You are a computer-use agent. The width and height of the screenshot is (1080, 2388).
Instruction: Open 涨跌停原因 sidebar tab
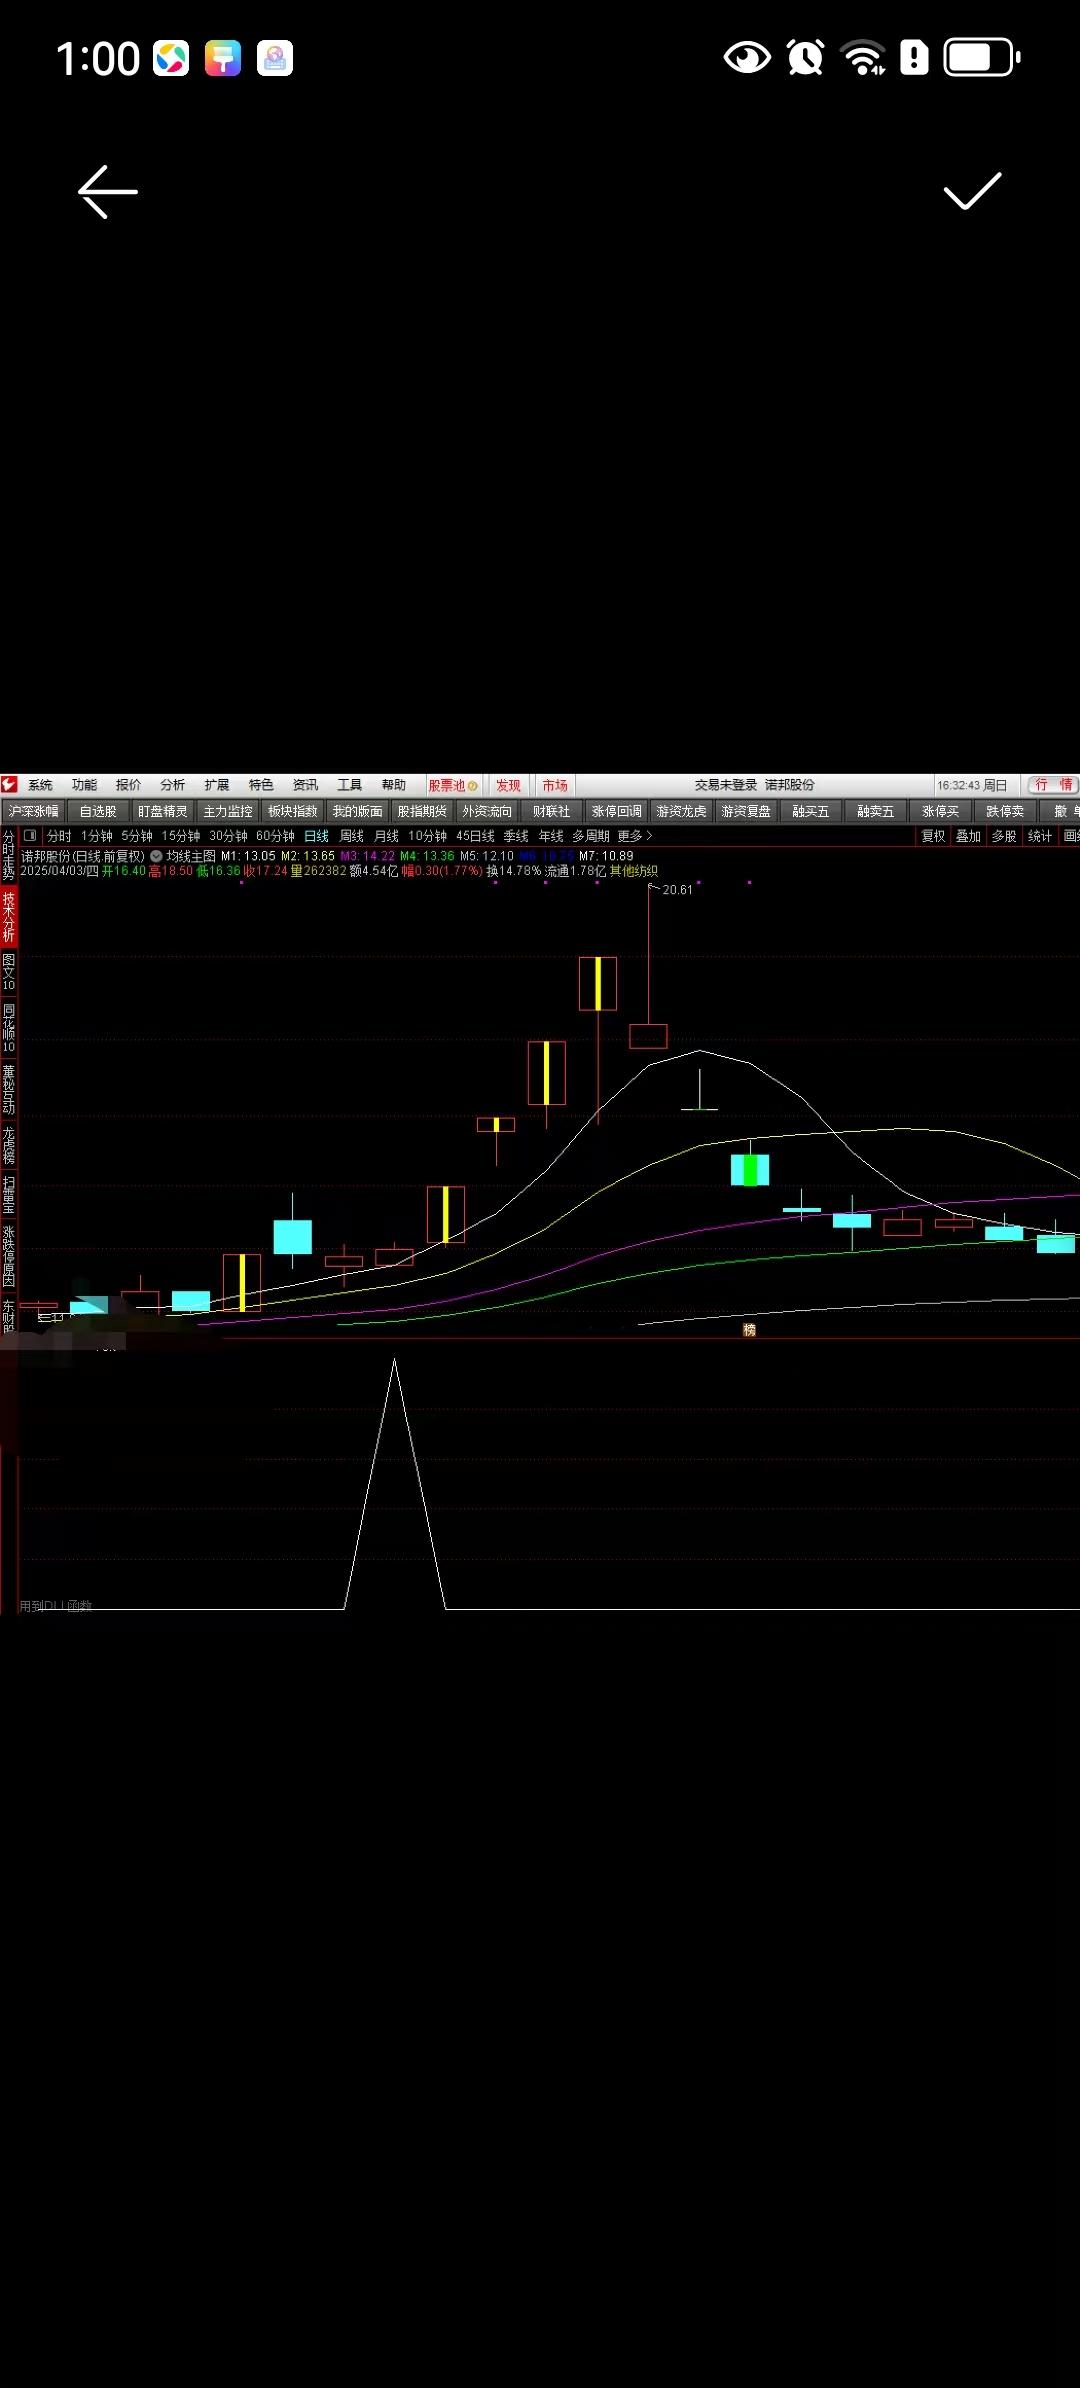point(9,1256)
